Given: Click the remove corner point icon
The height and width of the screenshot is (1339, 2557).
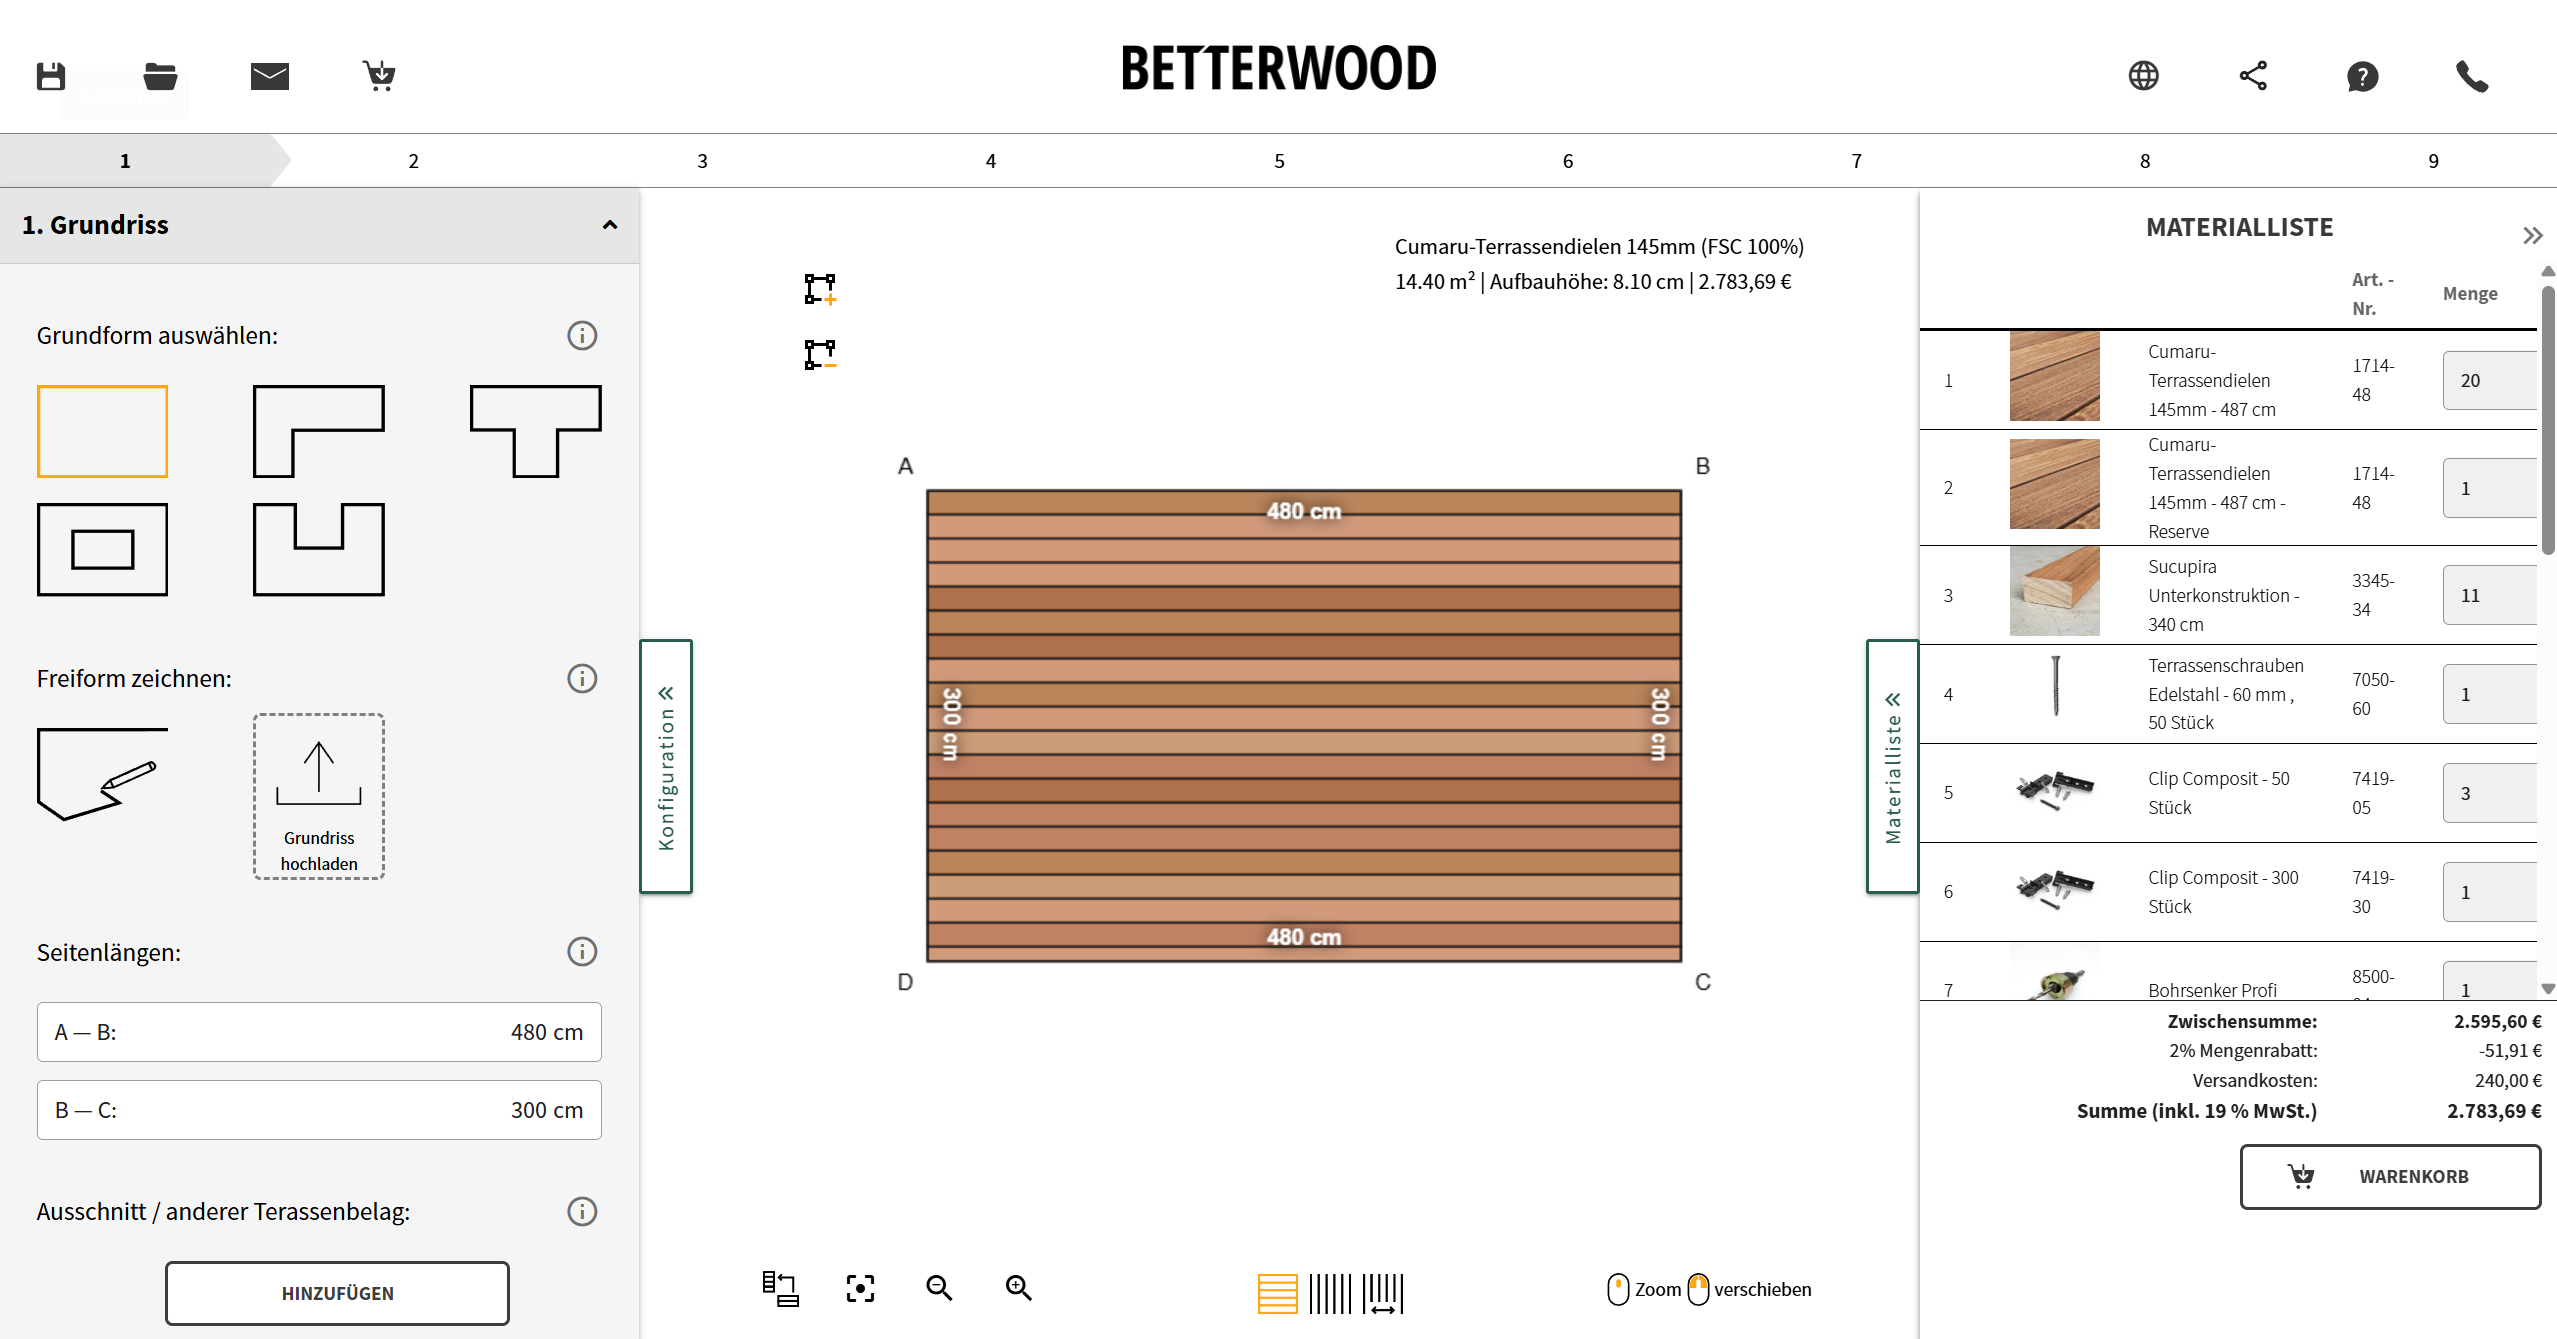Looking at the screenshot, I should click(x=820, y=354).
